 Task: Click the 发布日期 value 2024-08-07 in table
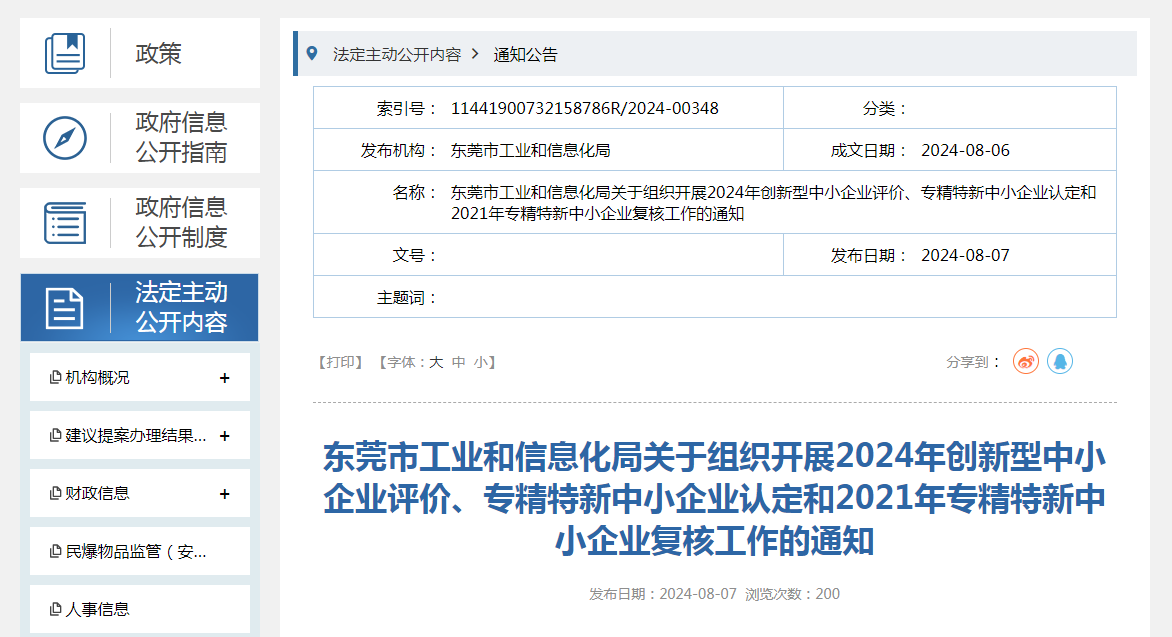click(x=965, y=256)
